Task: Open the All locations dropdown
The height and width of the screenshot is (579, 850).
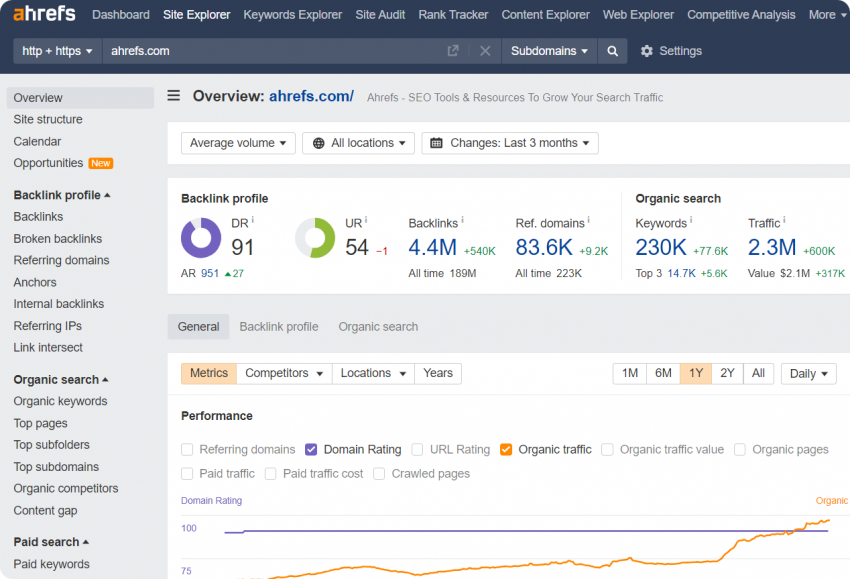Action: 358,143
